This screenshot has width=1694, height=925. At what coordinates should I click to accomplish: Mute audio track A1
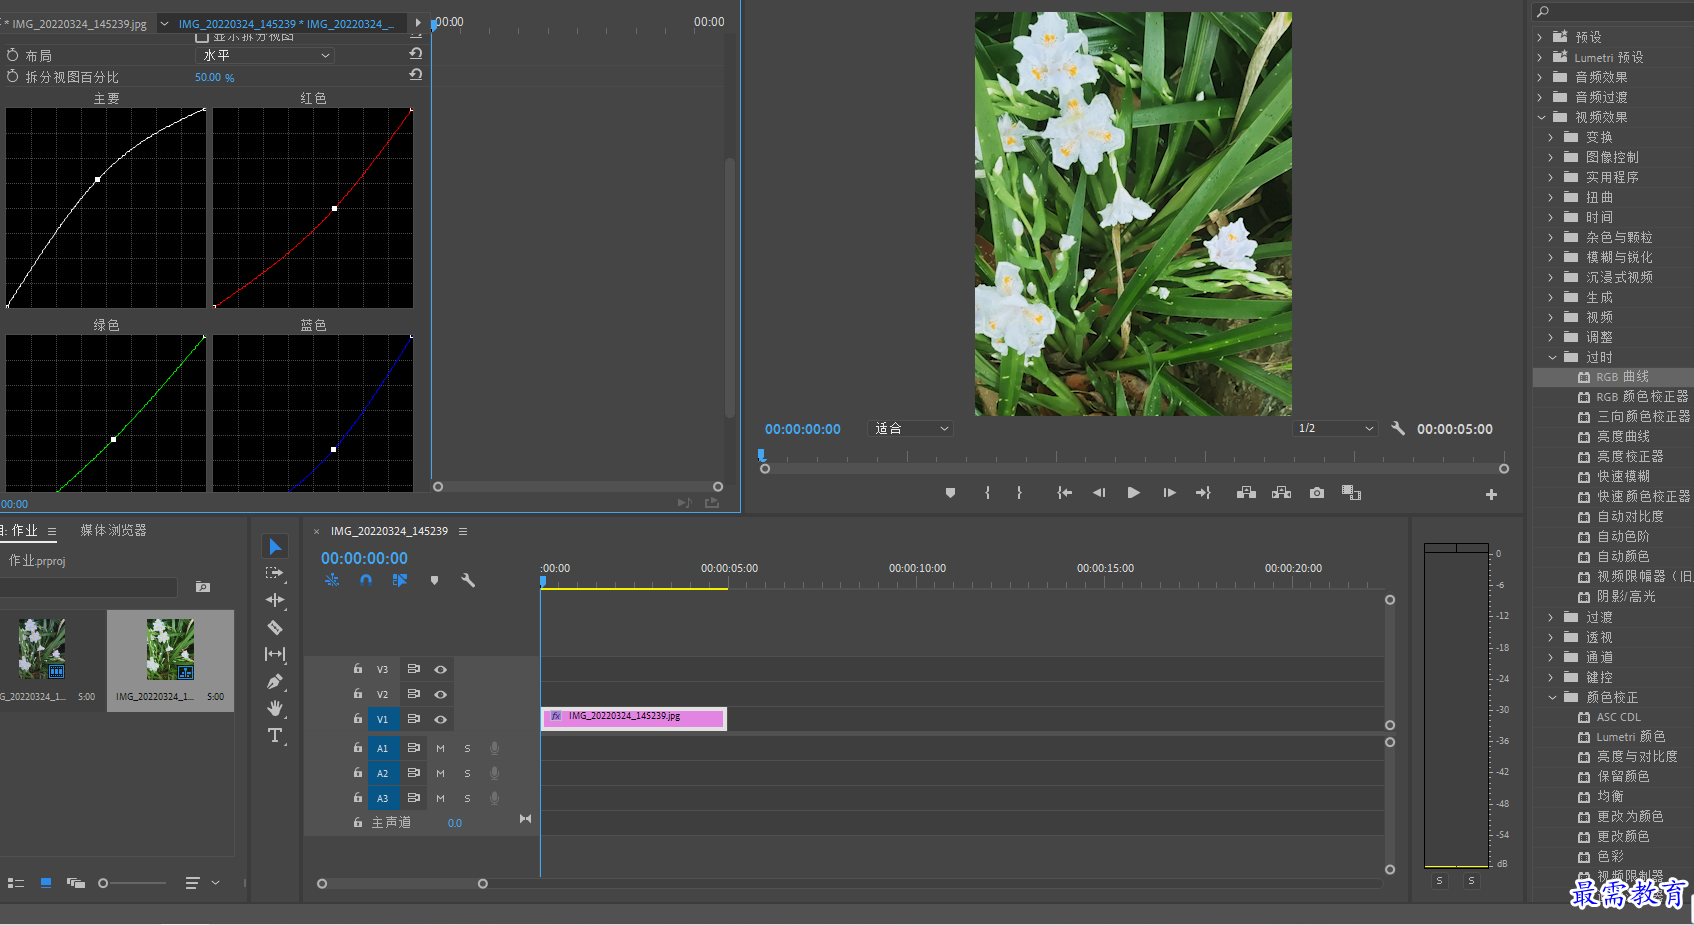tap(440, 748)
